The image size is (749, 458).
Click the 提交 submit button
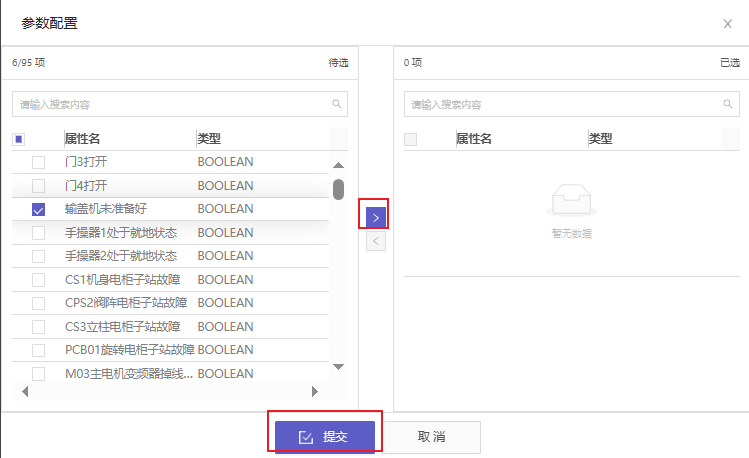(x=325, y=437)
